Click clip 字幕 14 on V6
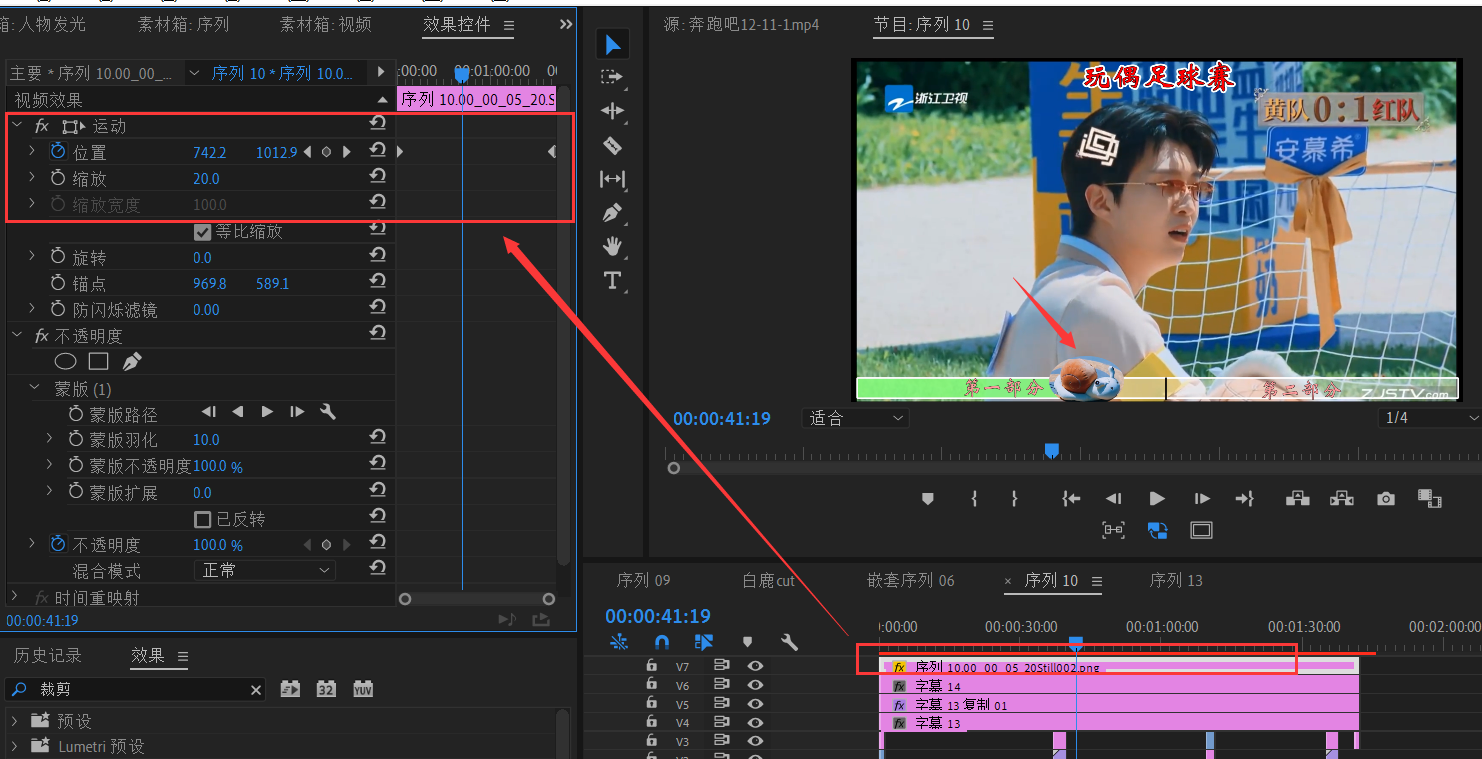The image size is (1482, 759). tap(1119, 686)
